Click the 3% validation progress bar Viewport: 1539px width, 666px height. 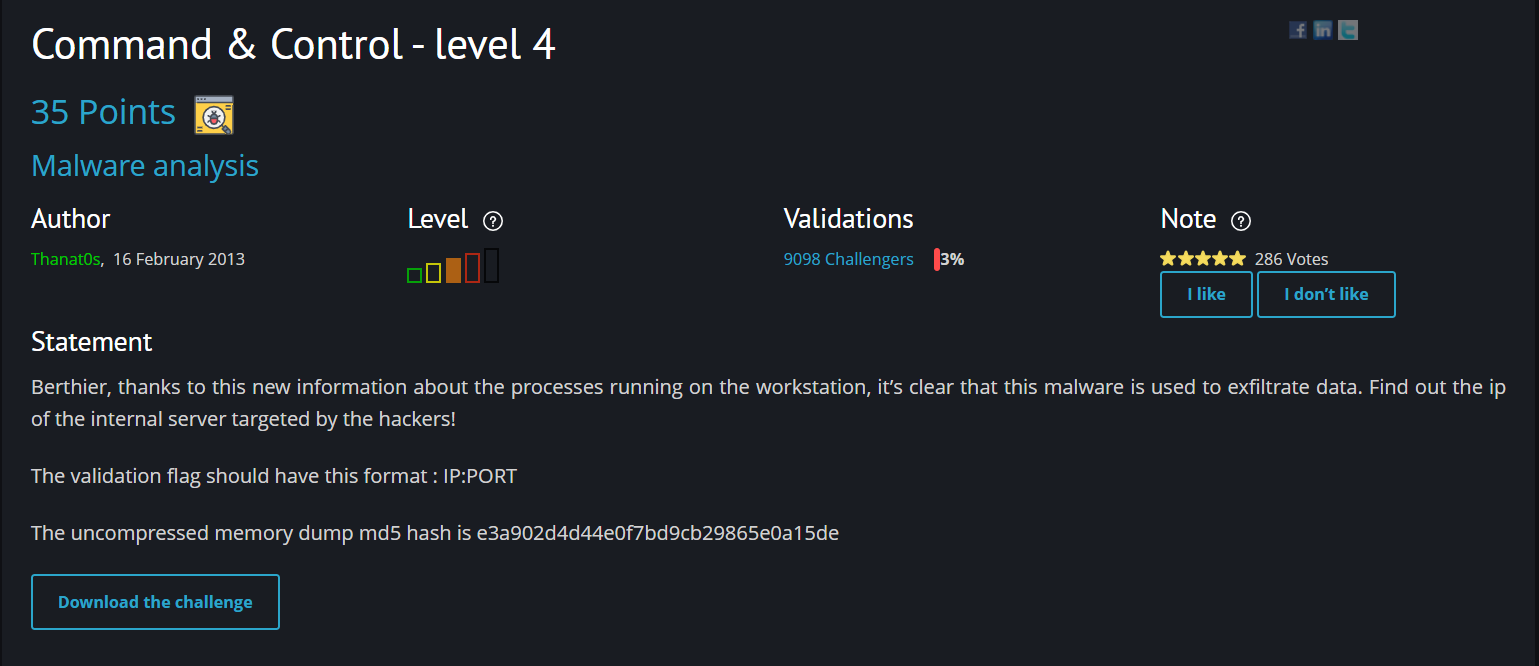click(x=937, y=259)
